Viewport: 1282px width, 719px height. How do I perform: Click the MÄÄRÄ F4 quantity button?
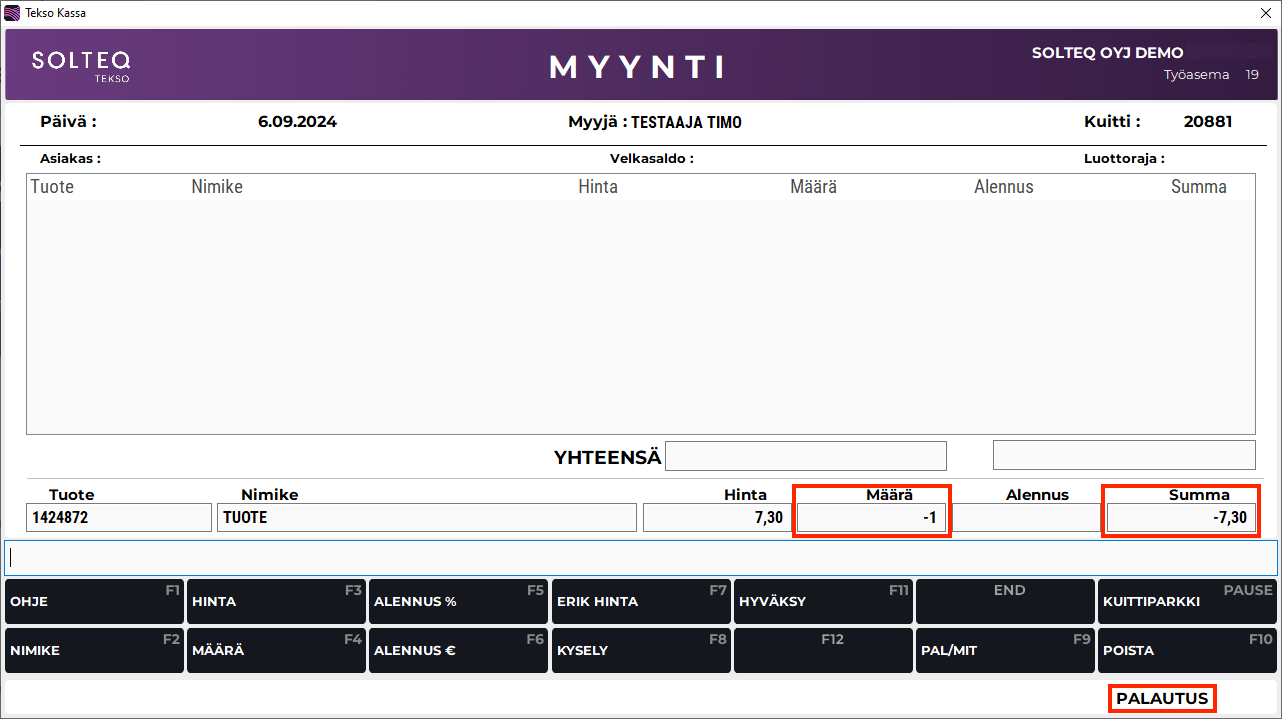click(x=276, y=650)
